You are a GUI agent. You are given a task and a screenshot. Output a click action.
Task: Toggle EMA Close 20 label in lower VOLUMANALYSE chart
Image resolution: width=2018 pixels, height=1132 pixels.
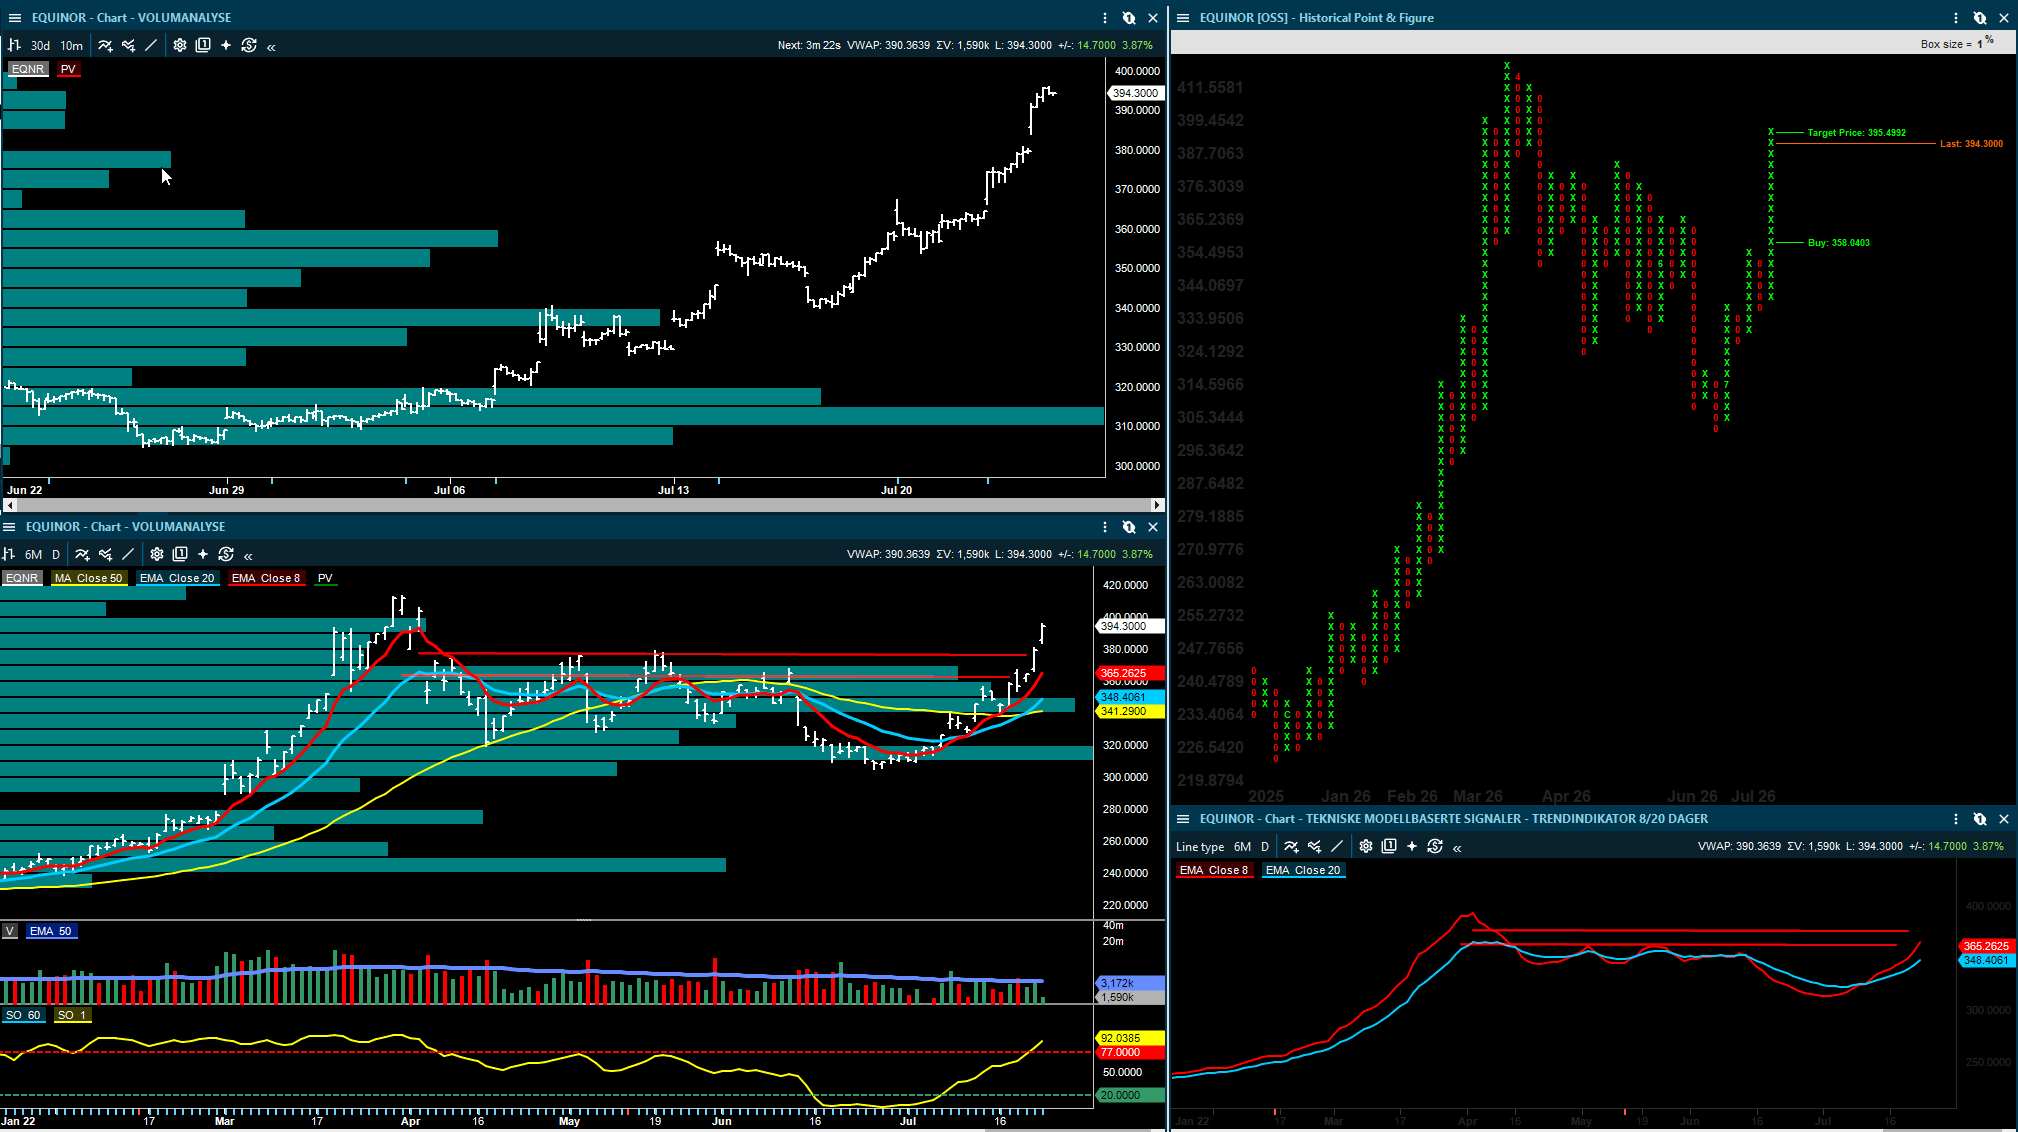(177, 578)
